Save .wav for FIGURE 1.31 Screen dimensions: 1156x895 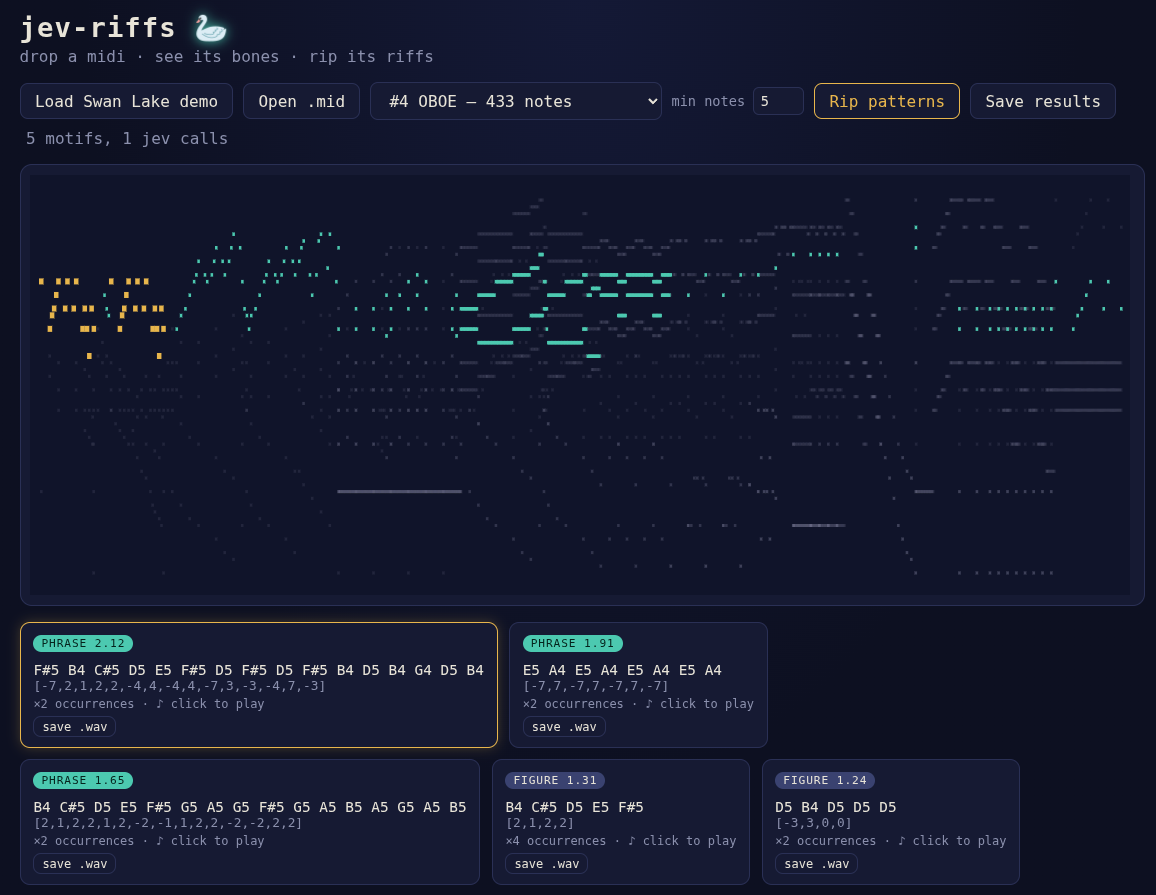[x=546, y=864]
